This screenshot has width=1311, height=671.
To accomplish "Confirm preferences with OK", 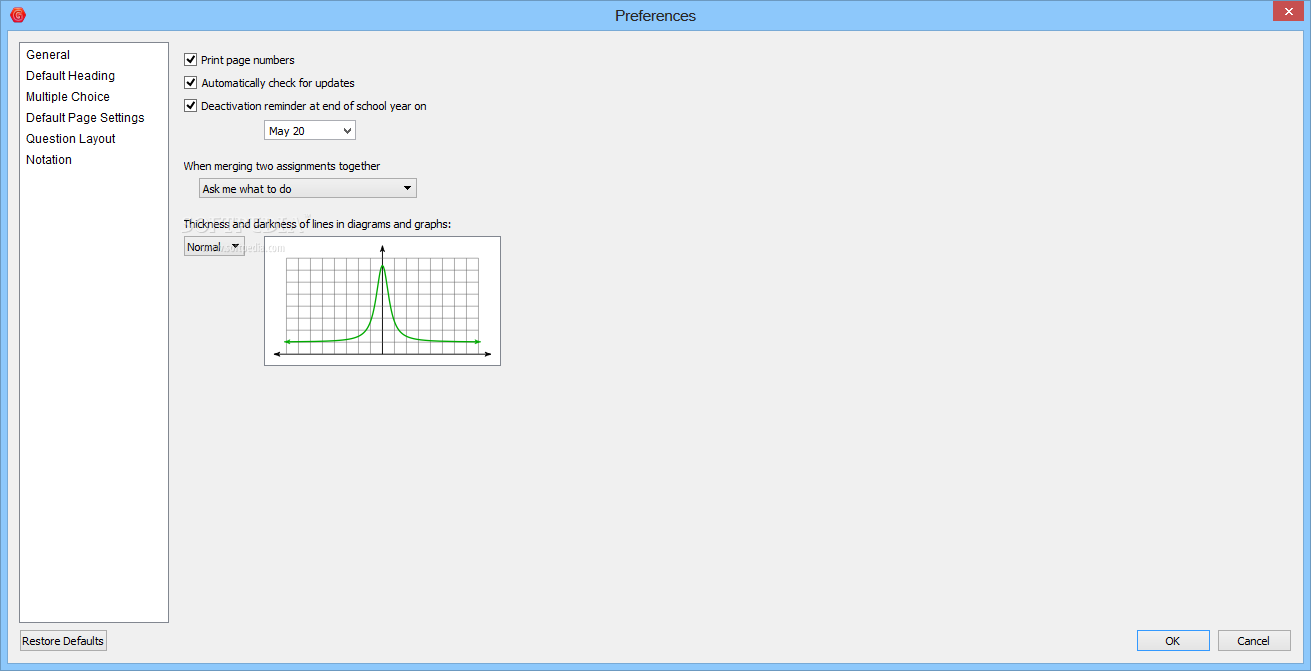I will coord(1173,641).
